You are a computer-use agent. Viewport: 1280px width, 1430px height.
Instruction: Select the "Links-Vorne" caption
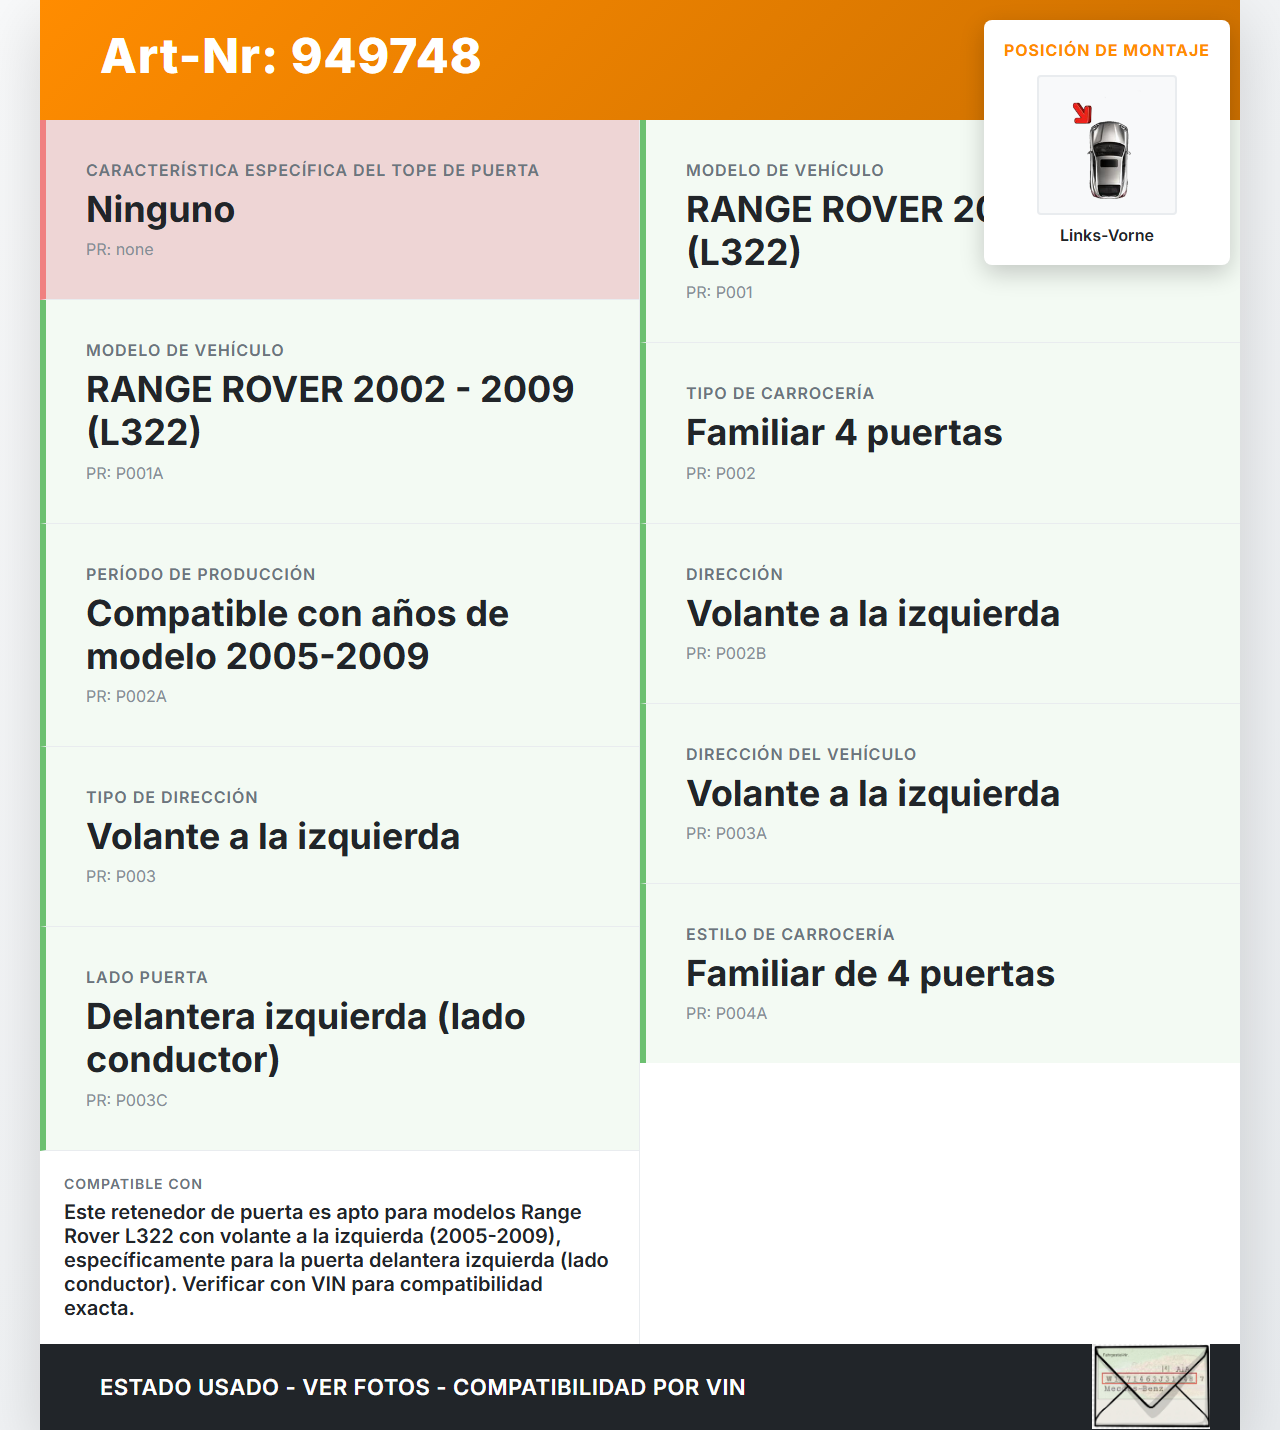click(x=1107, y=235)
